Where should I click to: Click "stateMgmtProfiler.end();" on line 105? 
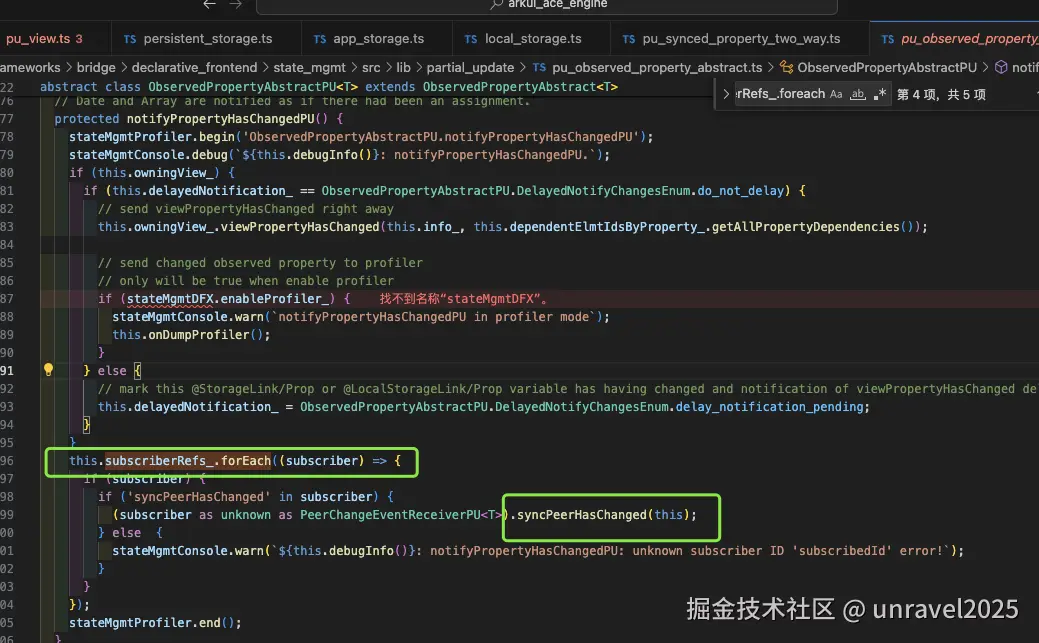click(155, 623)
